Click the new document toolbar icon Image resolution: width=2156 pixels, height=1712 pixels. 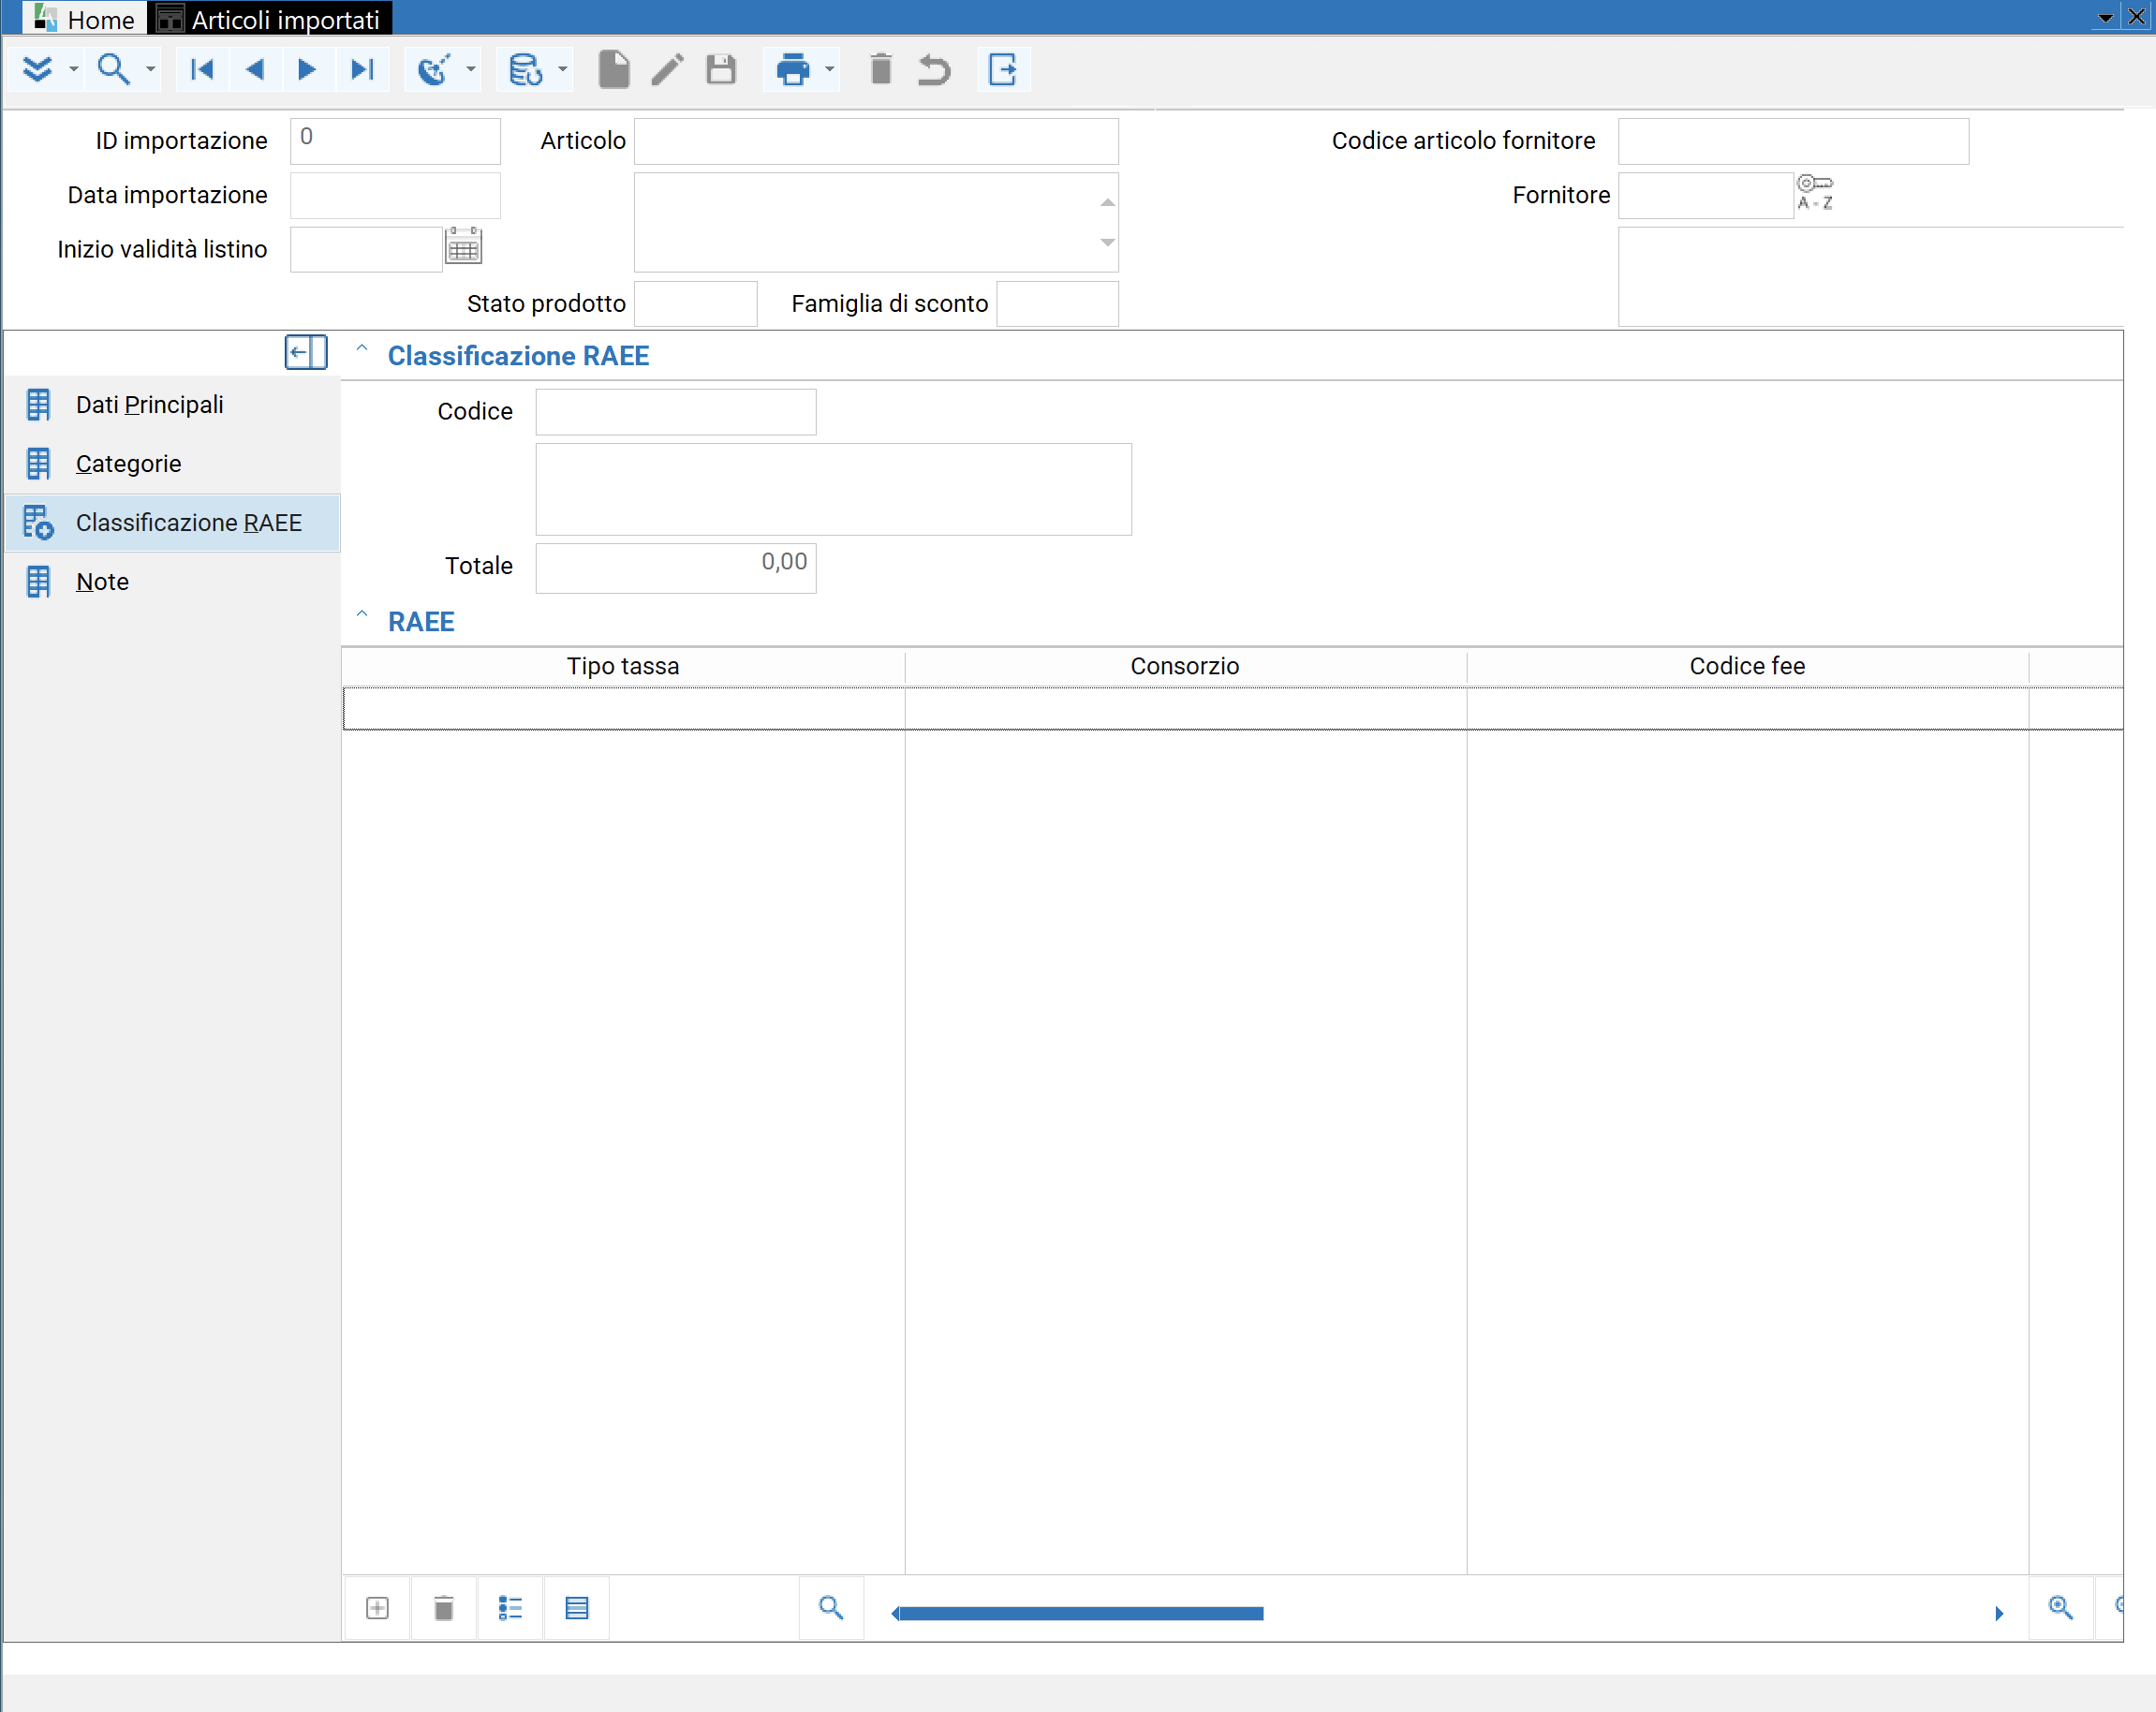point(614,69)
